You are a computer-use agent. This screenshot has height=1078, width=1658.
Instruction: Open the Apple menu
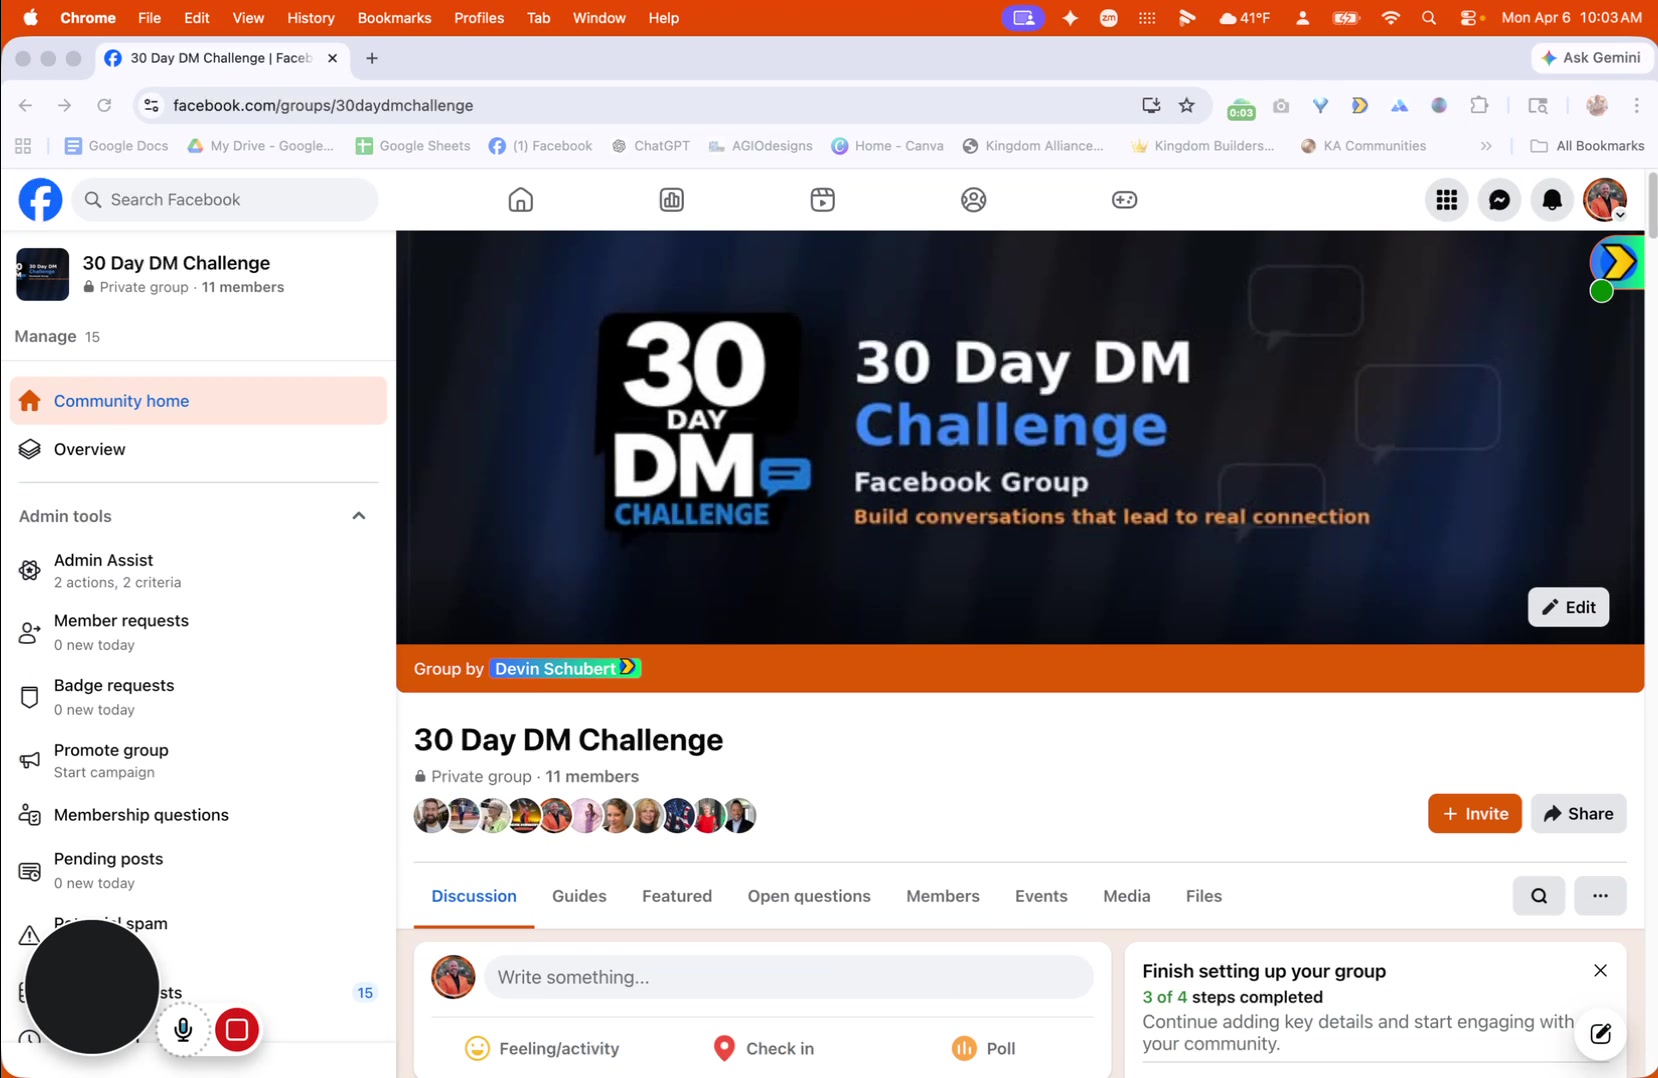[x=30, y=18]
